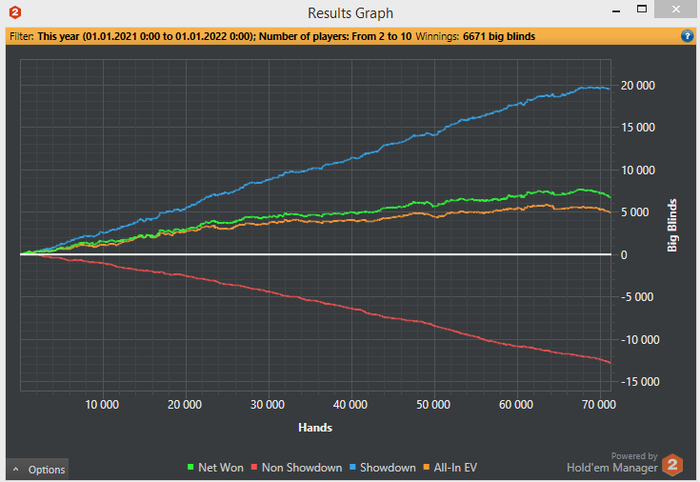
Task: Click the end of the green Net Won line
Action: click(610, 197)
